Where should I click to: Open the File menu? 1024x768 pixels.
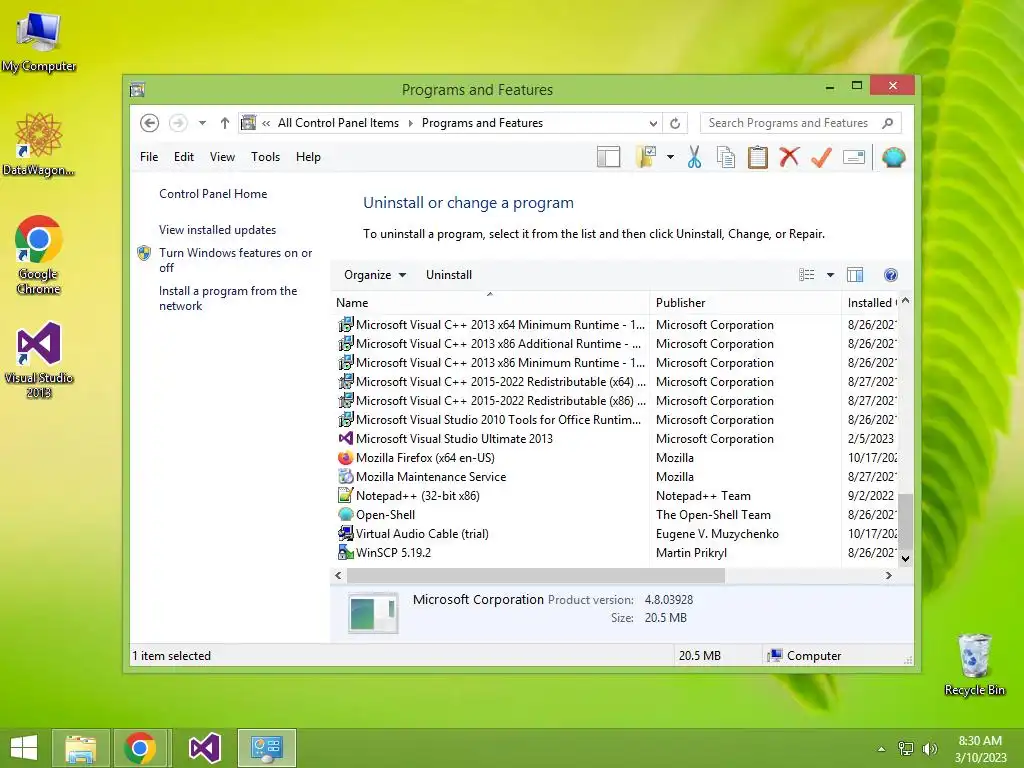pyautogui.click(x=149, y=157)
